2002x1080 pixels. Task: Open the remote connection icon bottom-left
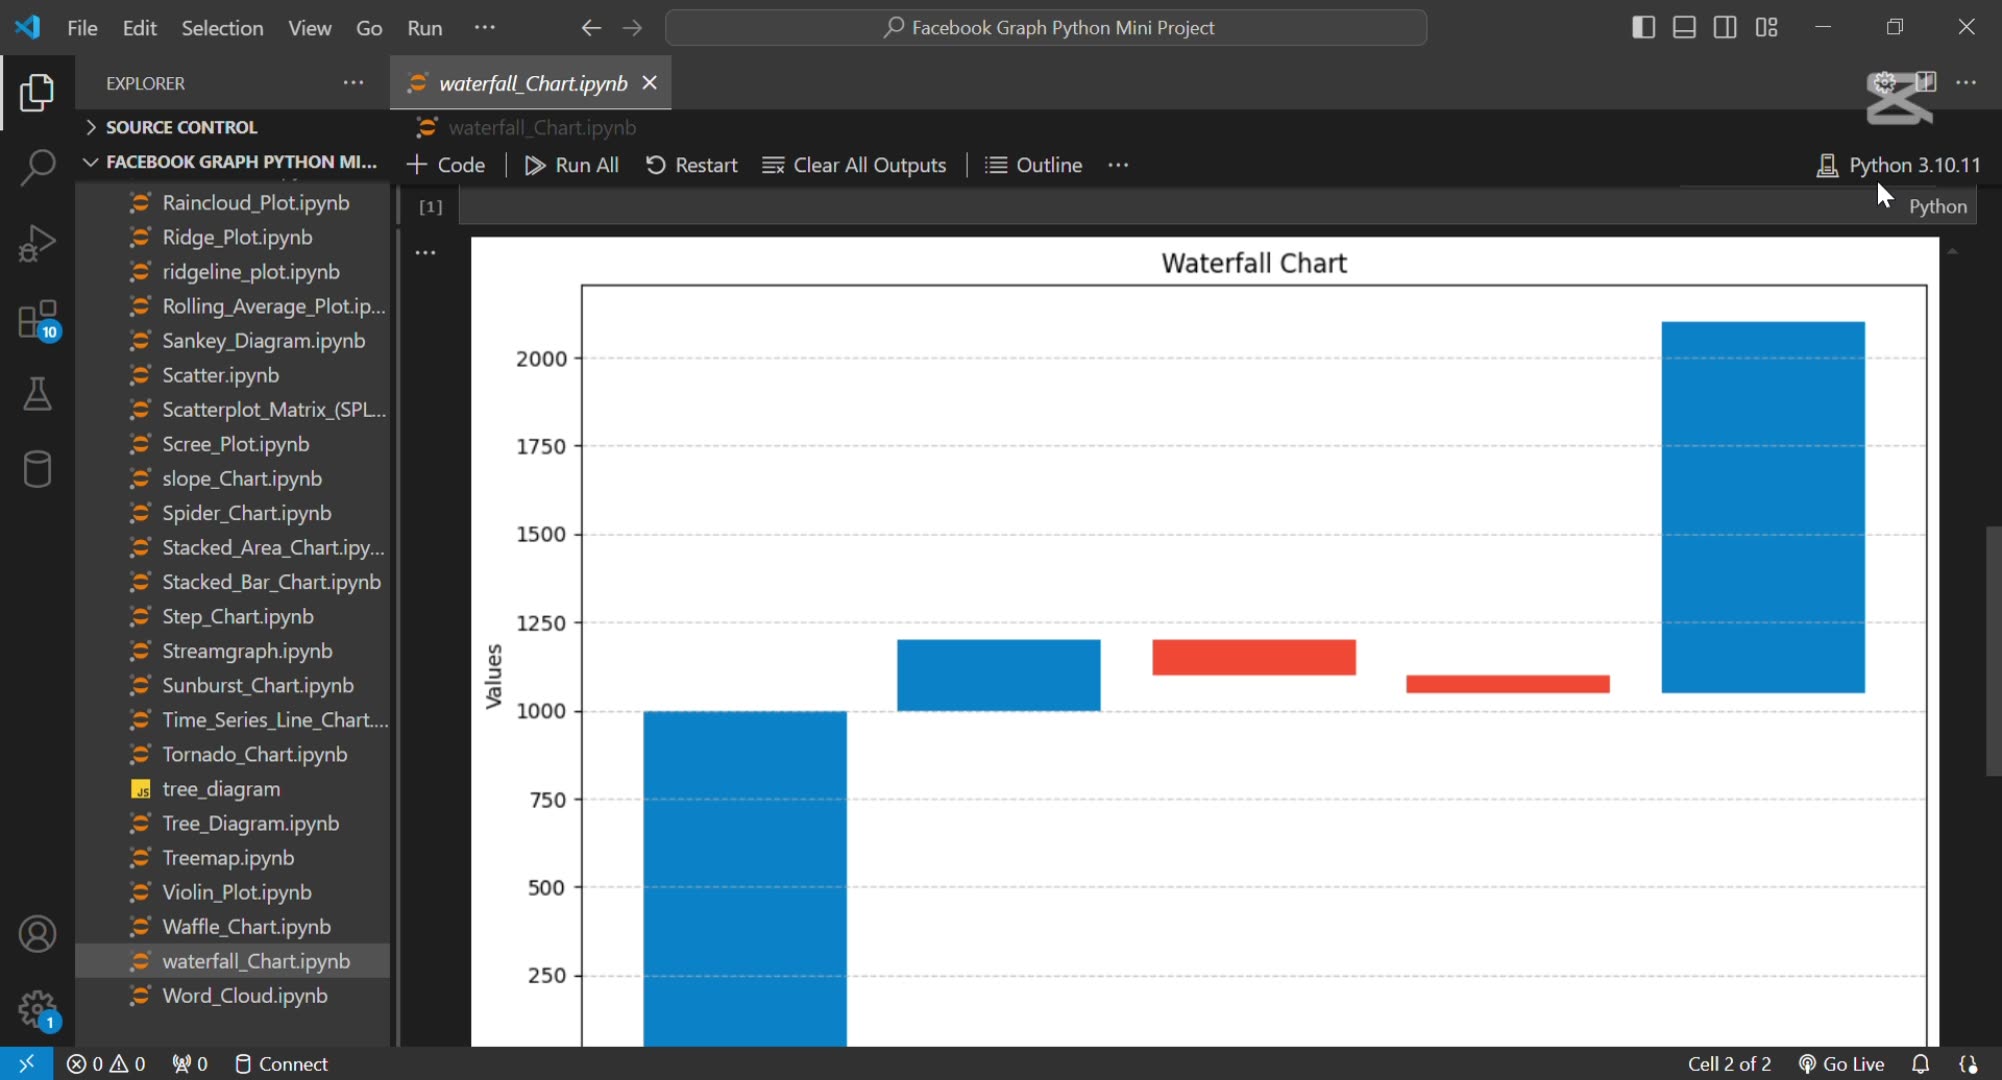(26, 1063)
